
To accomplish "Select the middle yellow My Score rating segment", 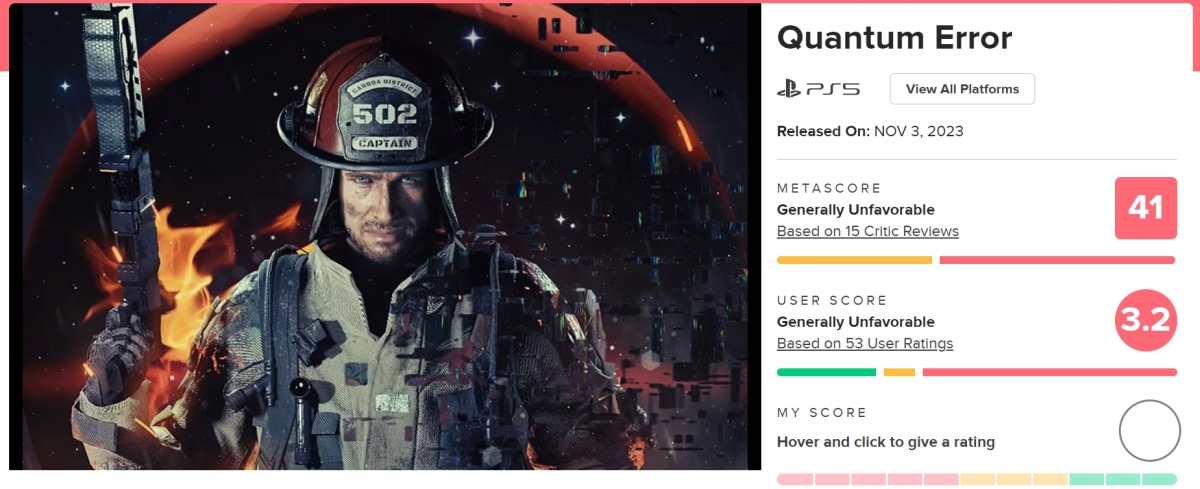I will click(x=1013, y=479).
